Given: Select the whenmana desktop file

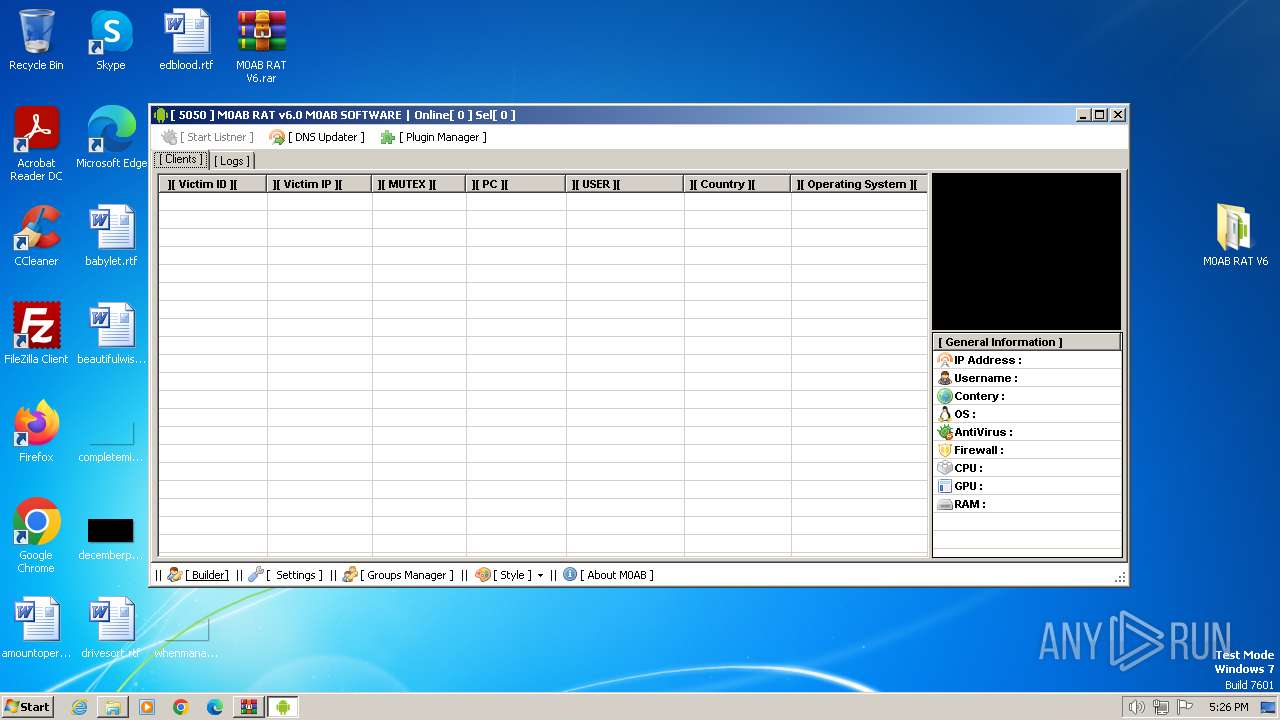Looking at the screenshot, I should click(186, 635).
